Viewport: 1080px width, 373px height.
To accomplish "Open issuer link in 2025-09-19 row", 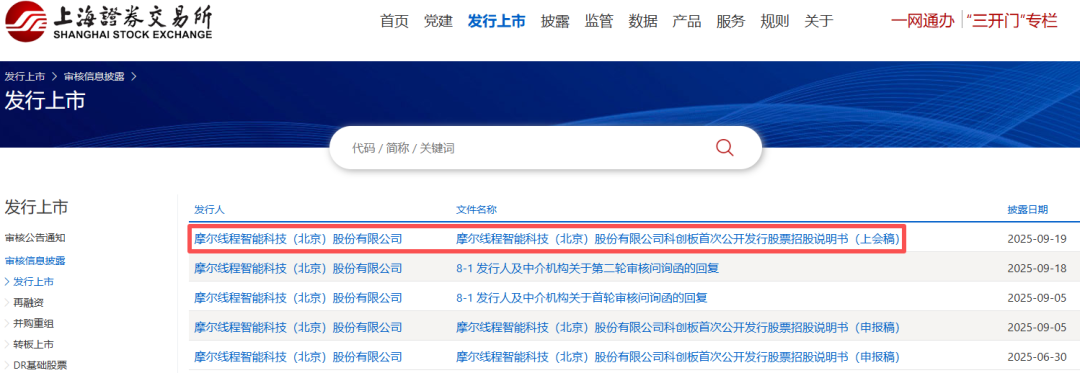I will (x=298, y=239).
